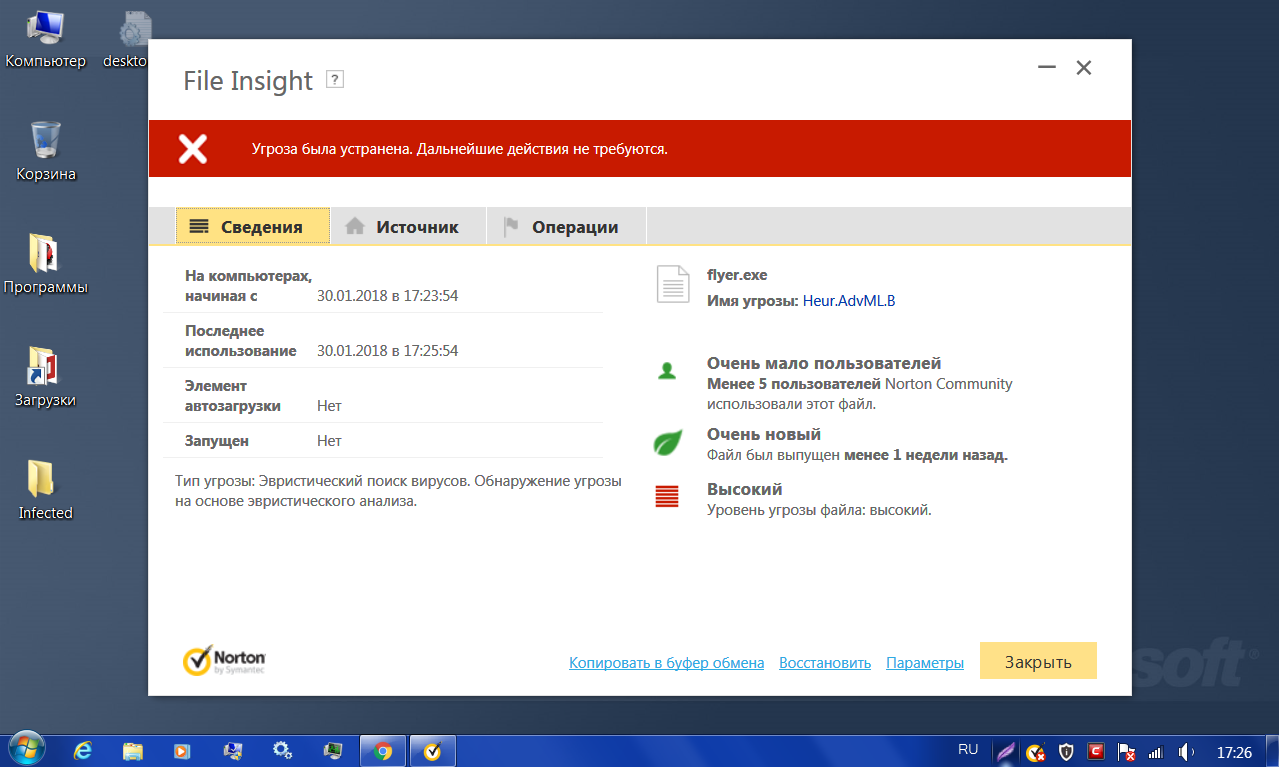Click the 17:26 clock in tray

coord(1234,751)
